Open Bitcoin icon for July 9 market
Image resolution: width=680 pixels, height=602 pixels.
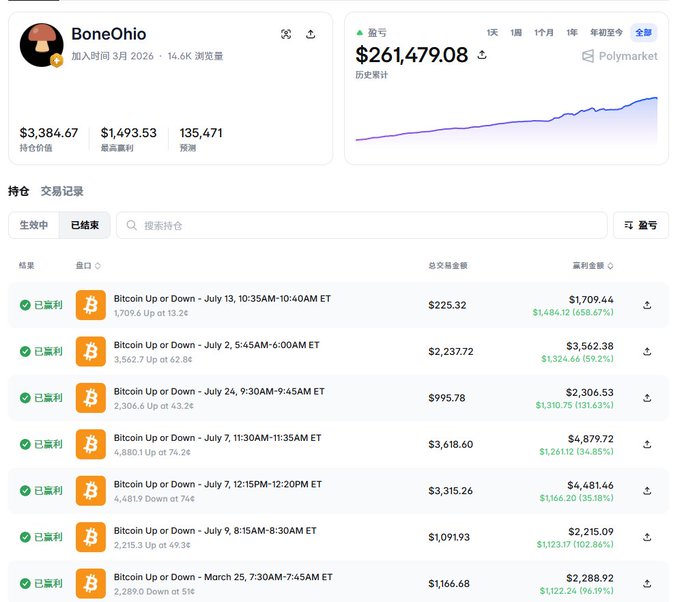pyautogui.click(x=91, y=537)
